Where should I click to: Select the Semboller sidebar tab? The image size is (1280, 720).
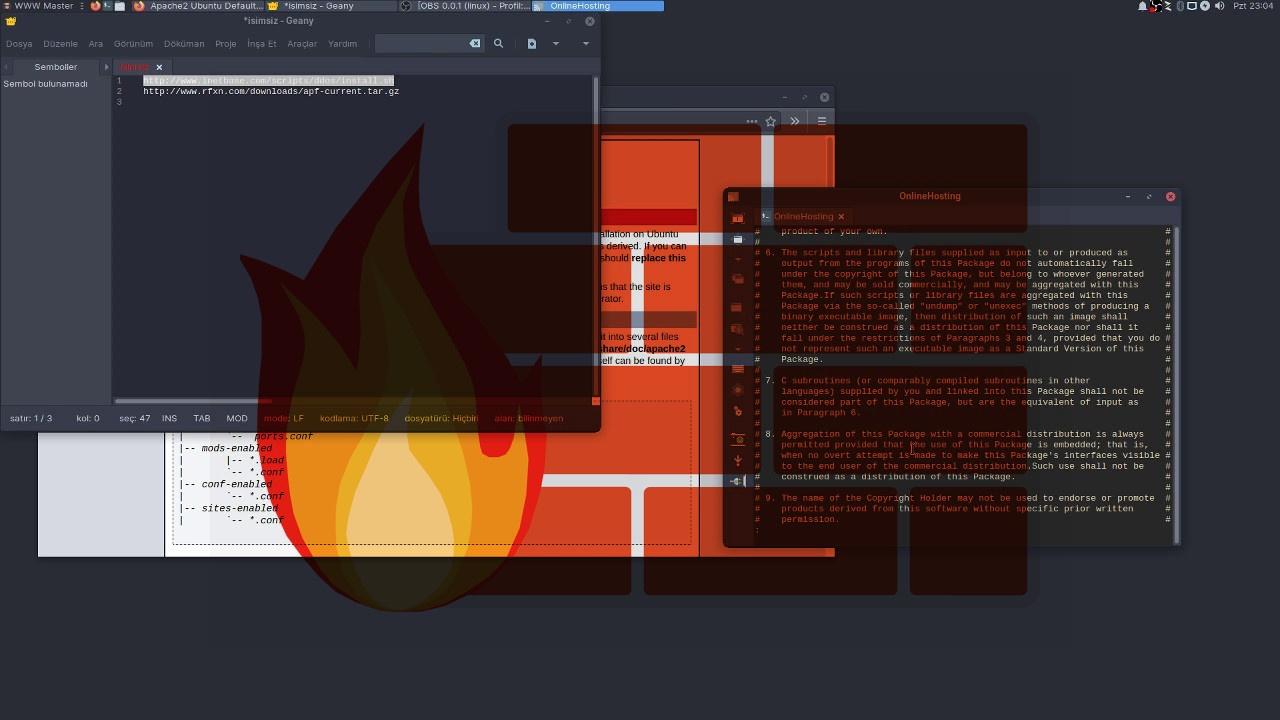(x=55, y=67)
